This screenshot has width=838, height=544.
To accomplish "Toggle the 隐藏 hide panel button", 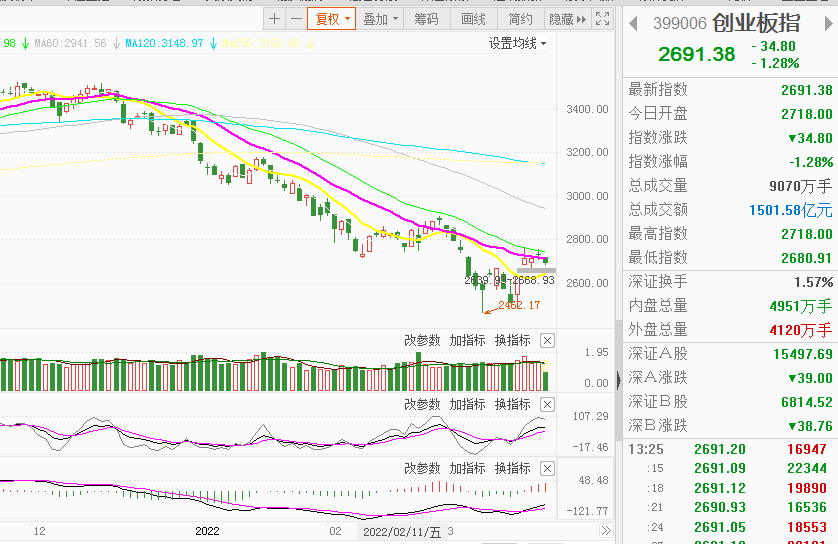I will coord(568,19).
